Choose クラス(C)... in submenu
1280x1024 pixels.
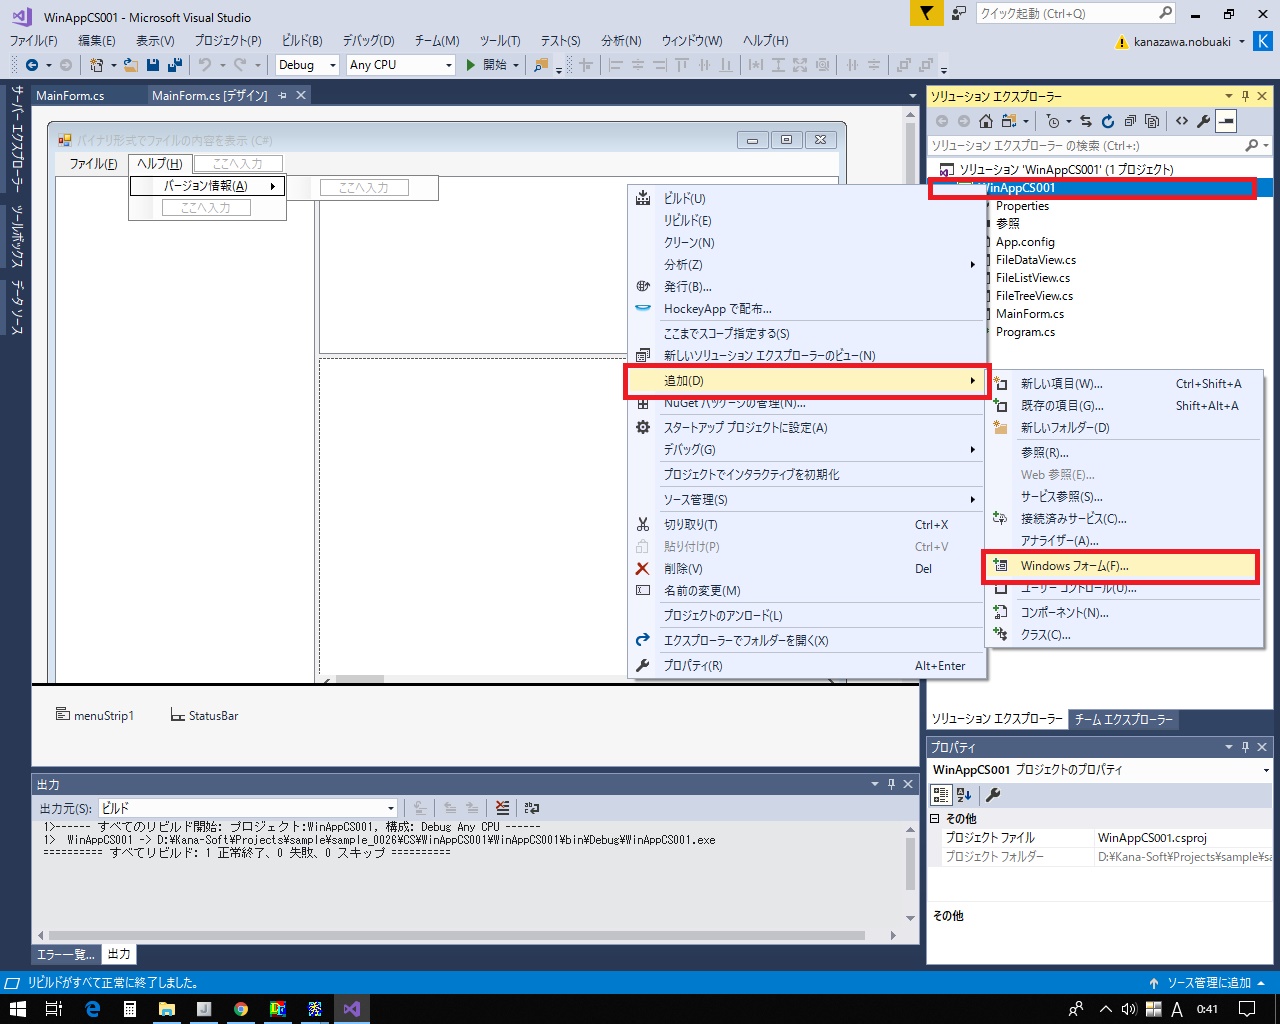click(1125, 635)
